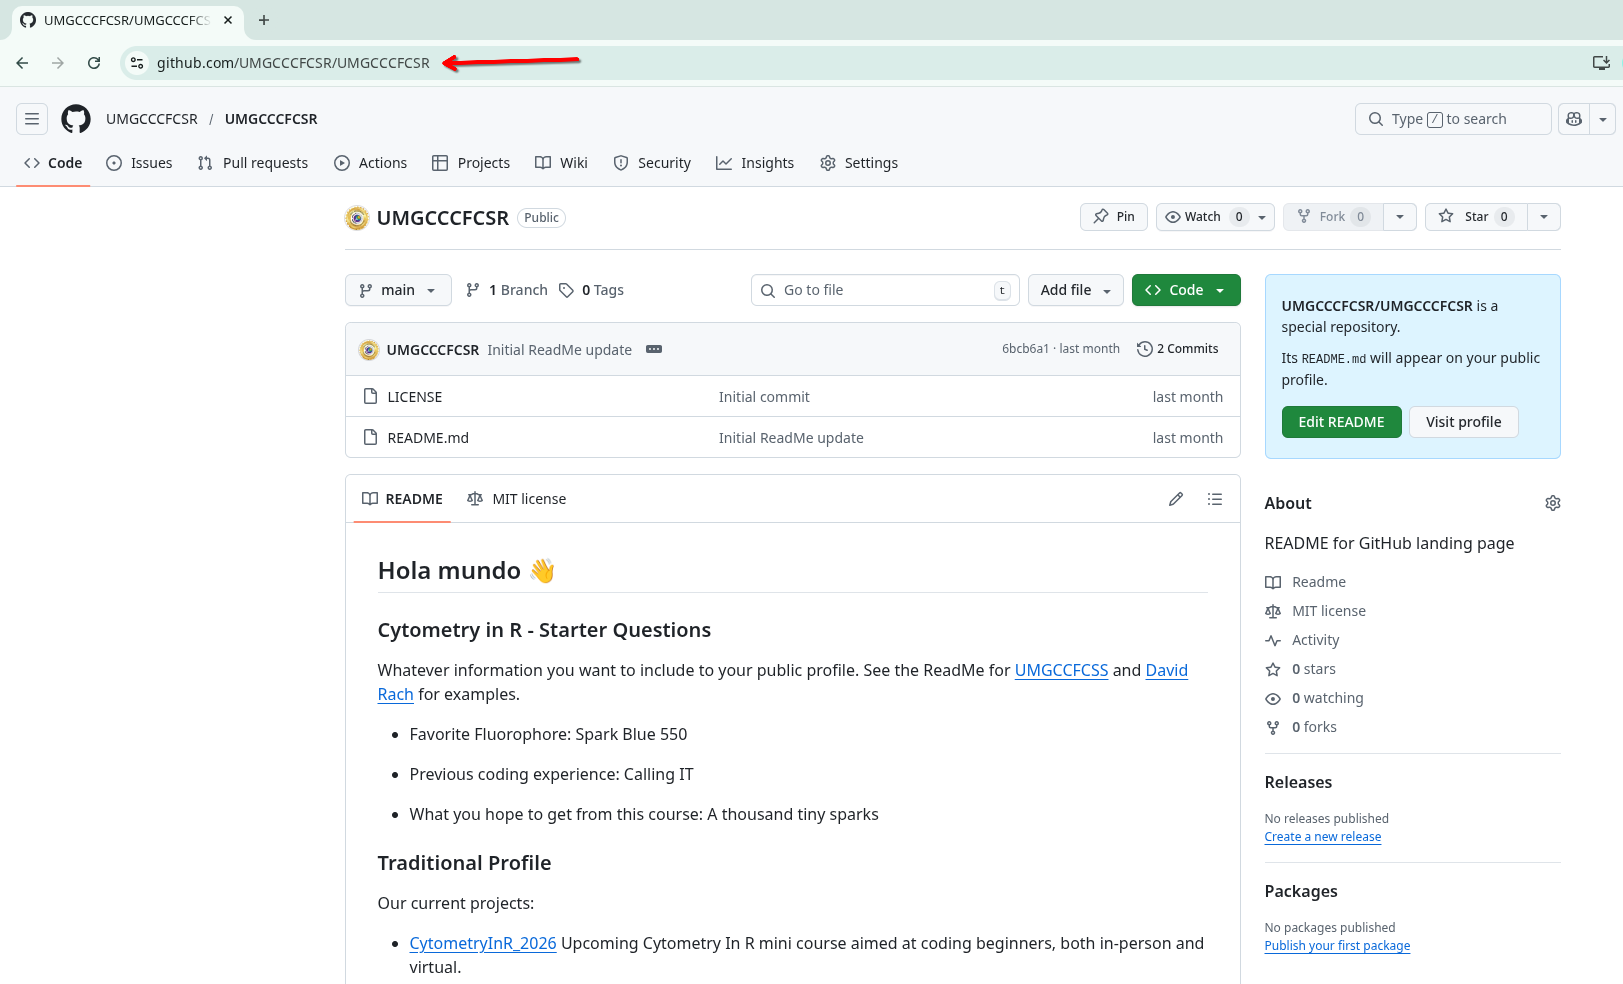
Task: Pin this repository to profile
Action: coord(1114,217)
